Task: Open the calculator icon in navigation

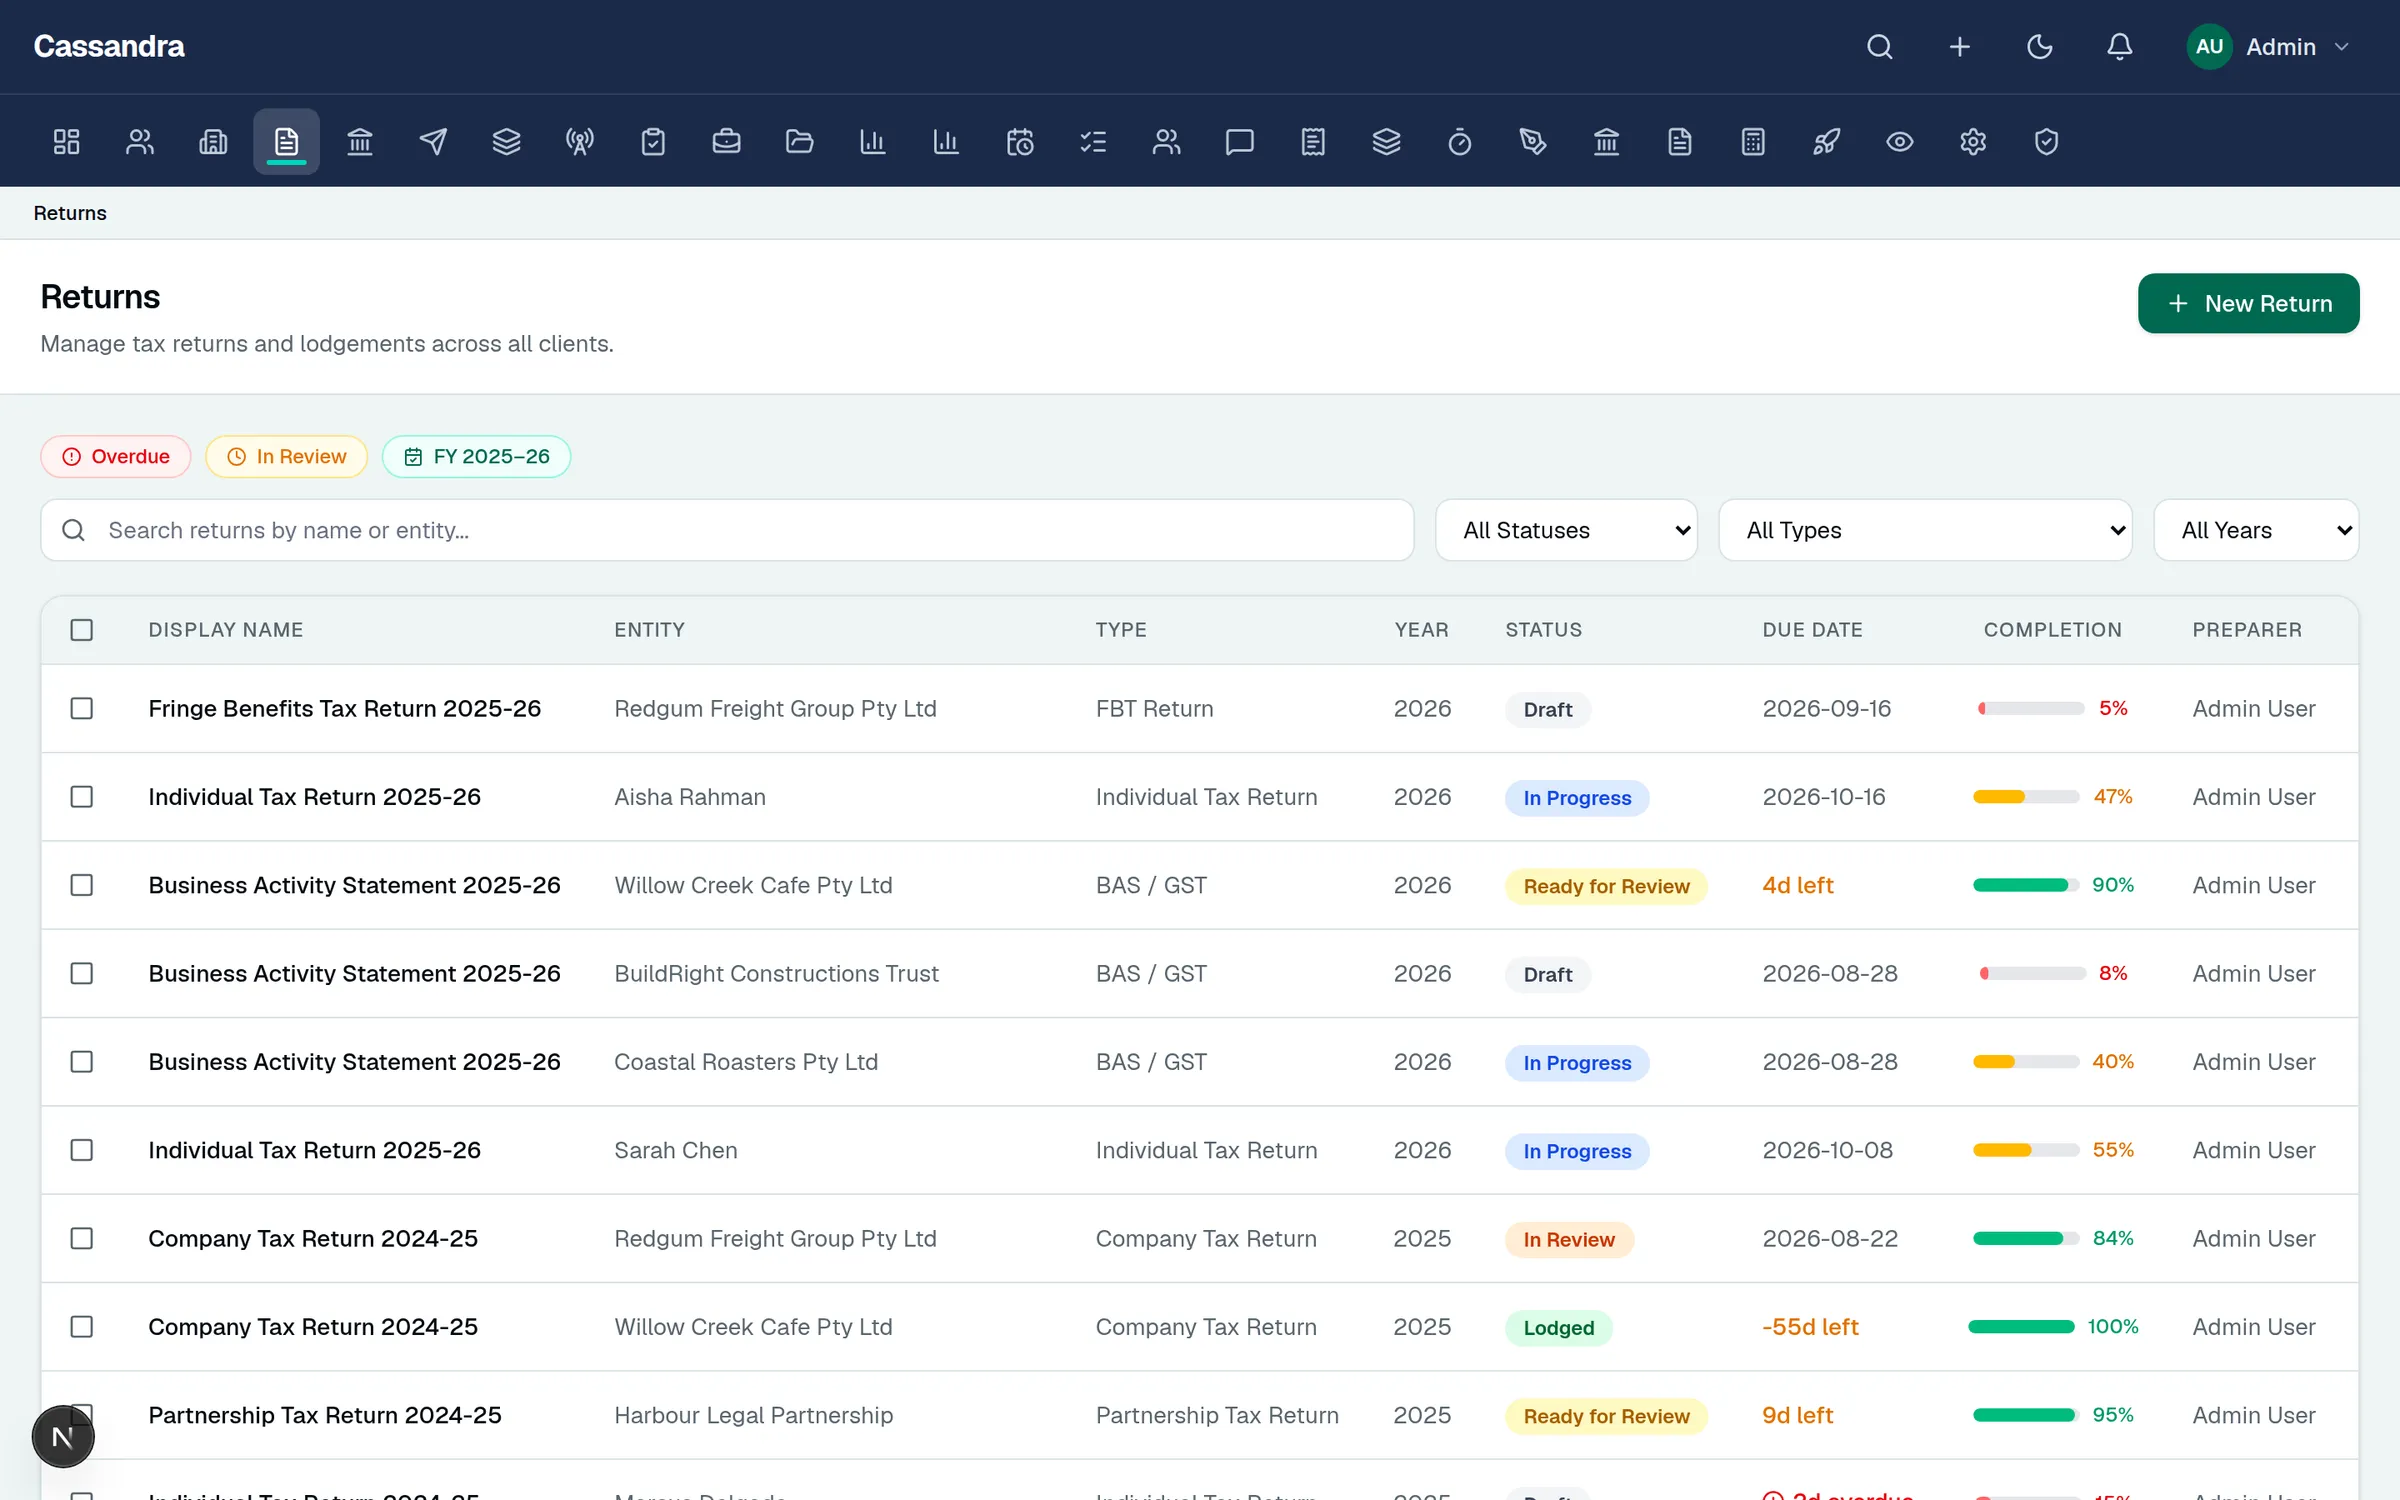Action: [1753, 142]
